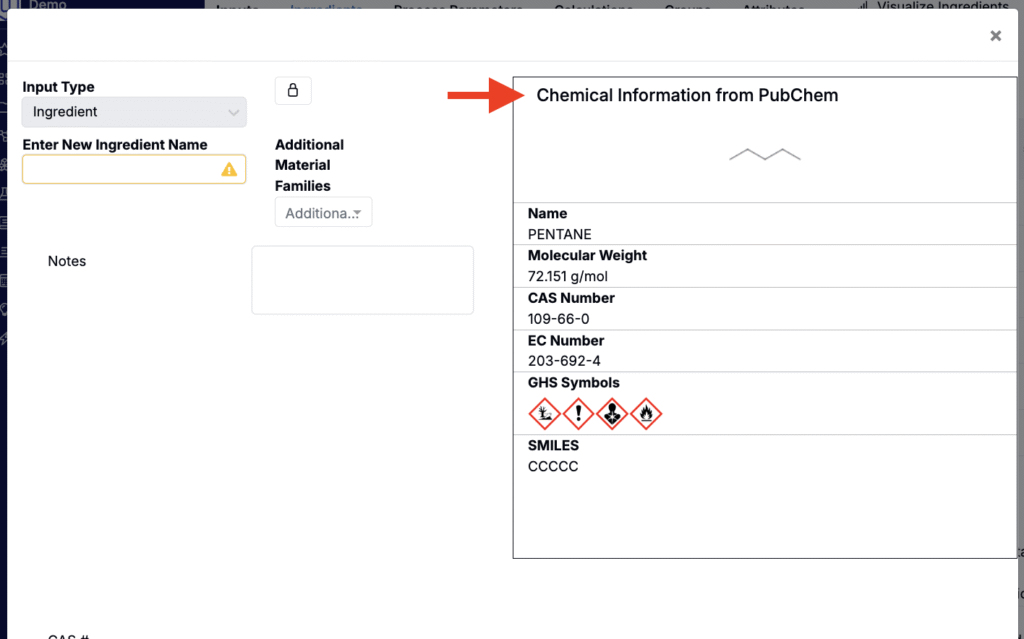Select the health hazard GHS symbol
This screenshot has width=1024, height=639.
tap(612, 414)
